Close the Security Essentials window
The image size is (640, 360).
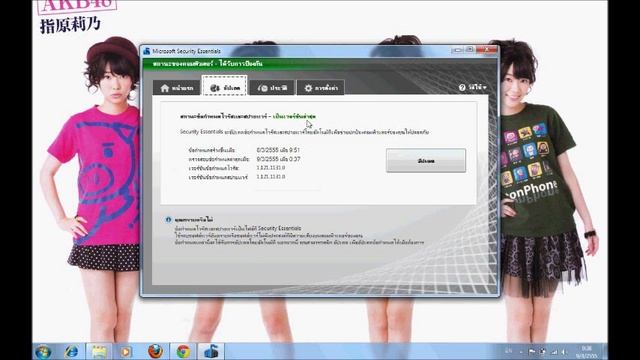[x=487, y=50]
